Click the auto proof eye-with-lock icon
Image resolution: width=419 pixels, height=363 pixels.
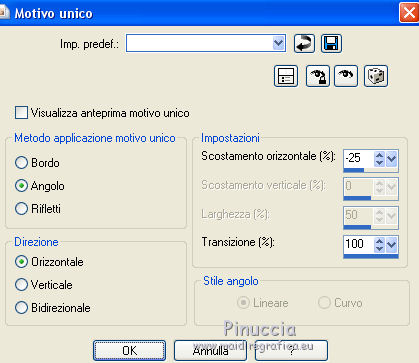tap(318, 76)
